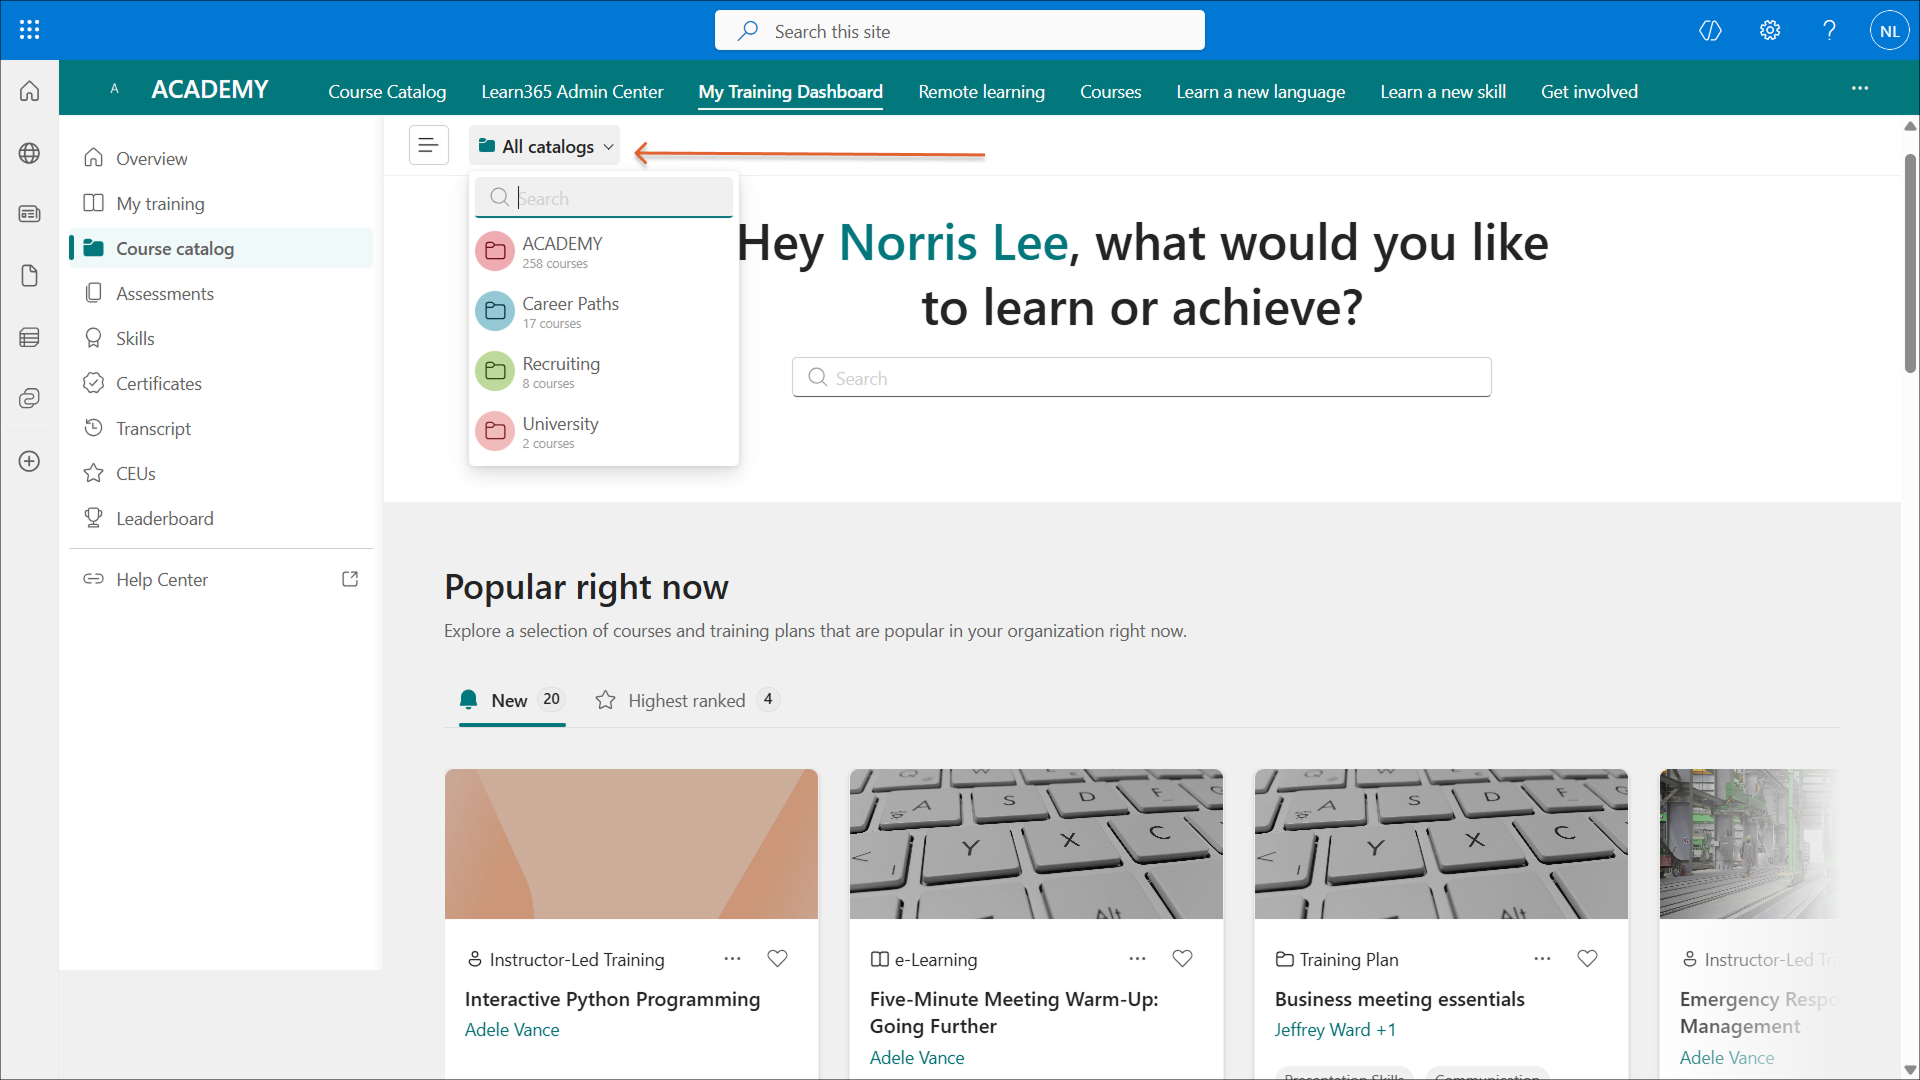Select the Career Paths catalog

pyautogui.click(x=570, y=311)
